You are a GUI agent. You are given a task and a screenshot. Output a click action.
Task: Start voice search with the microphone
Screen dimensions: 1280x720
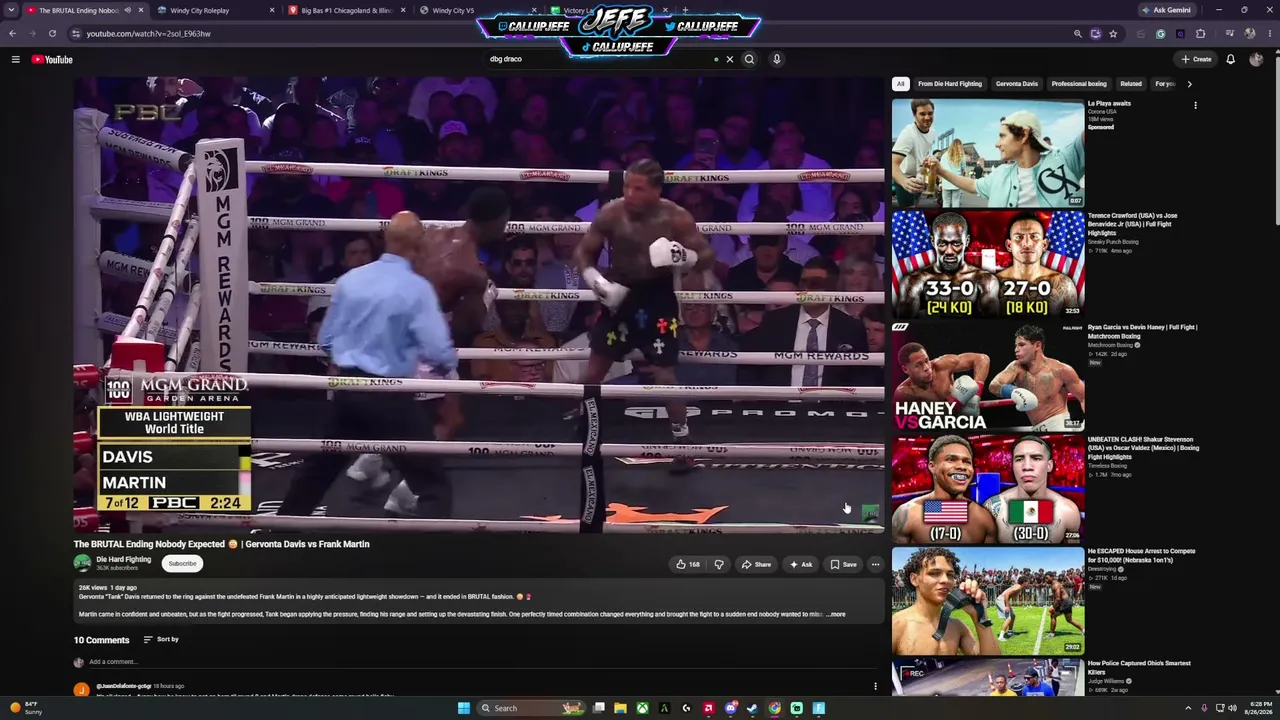[x=776, y=59]
